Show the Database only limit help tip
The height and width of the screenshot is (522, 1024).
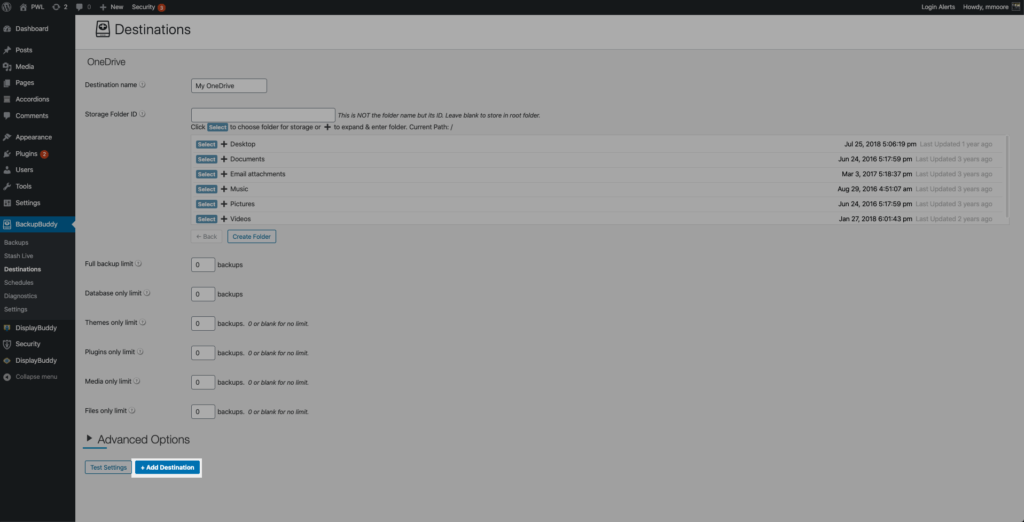pos(147,293)
